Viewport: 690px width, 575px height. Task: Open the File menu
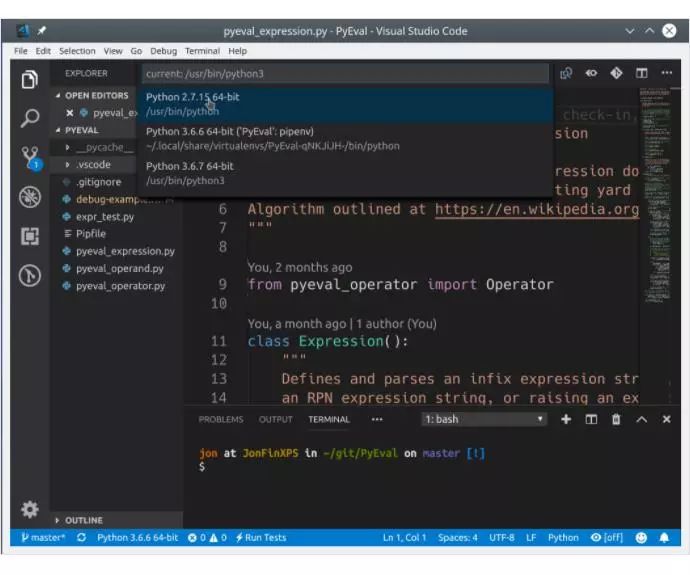[x=21, y=51]
